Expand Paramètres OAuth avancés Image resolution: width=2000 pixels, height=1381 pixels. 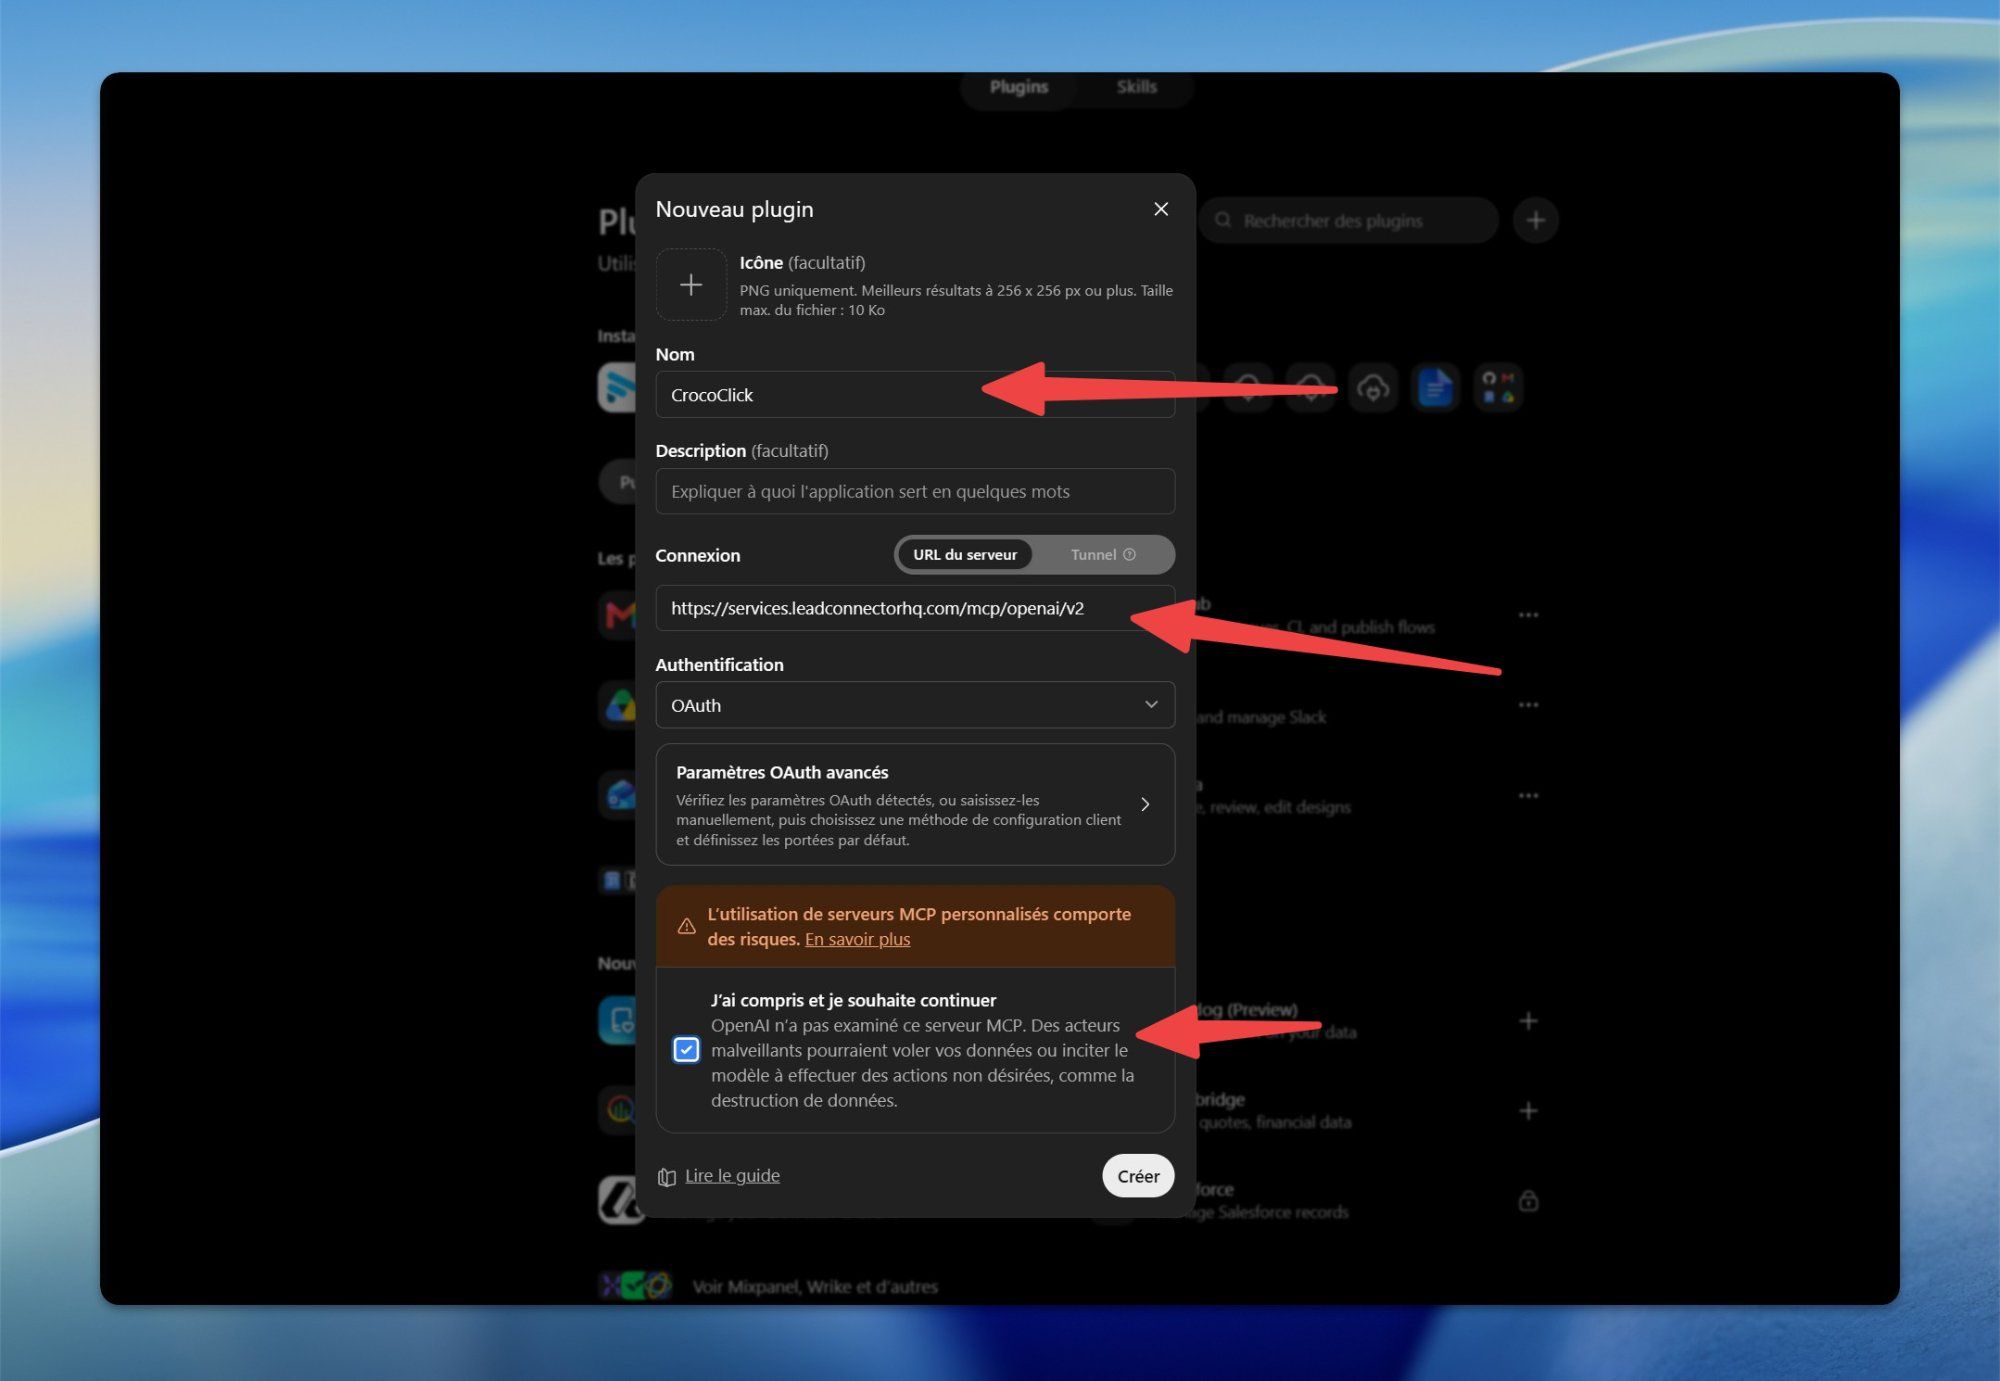(915, 805)
